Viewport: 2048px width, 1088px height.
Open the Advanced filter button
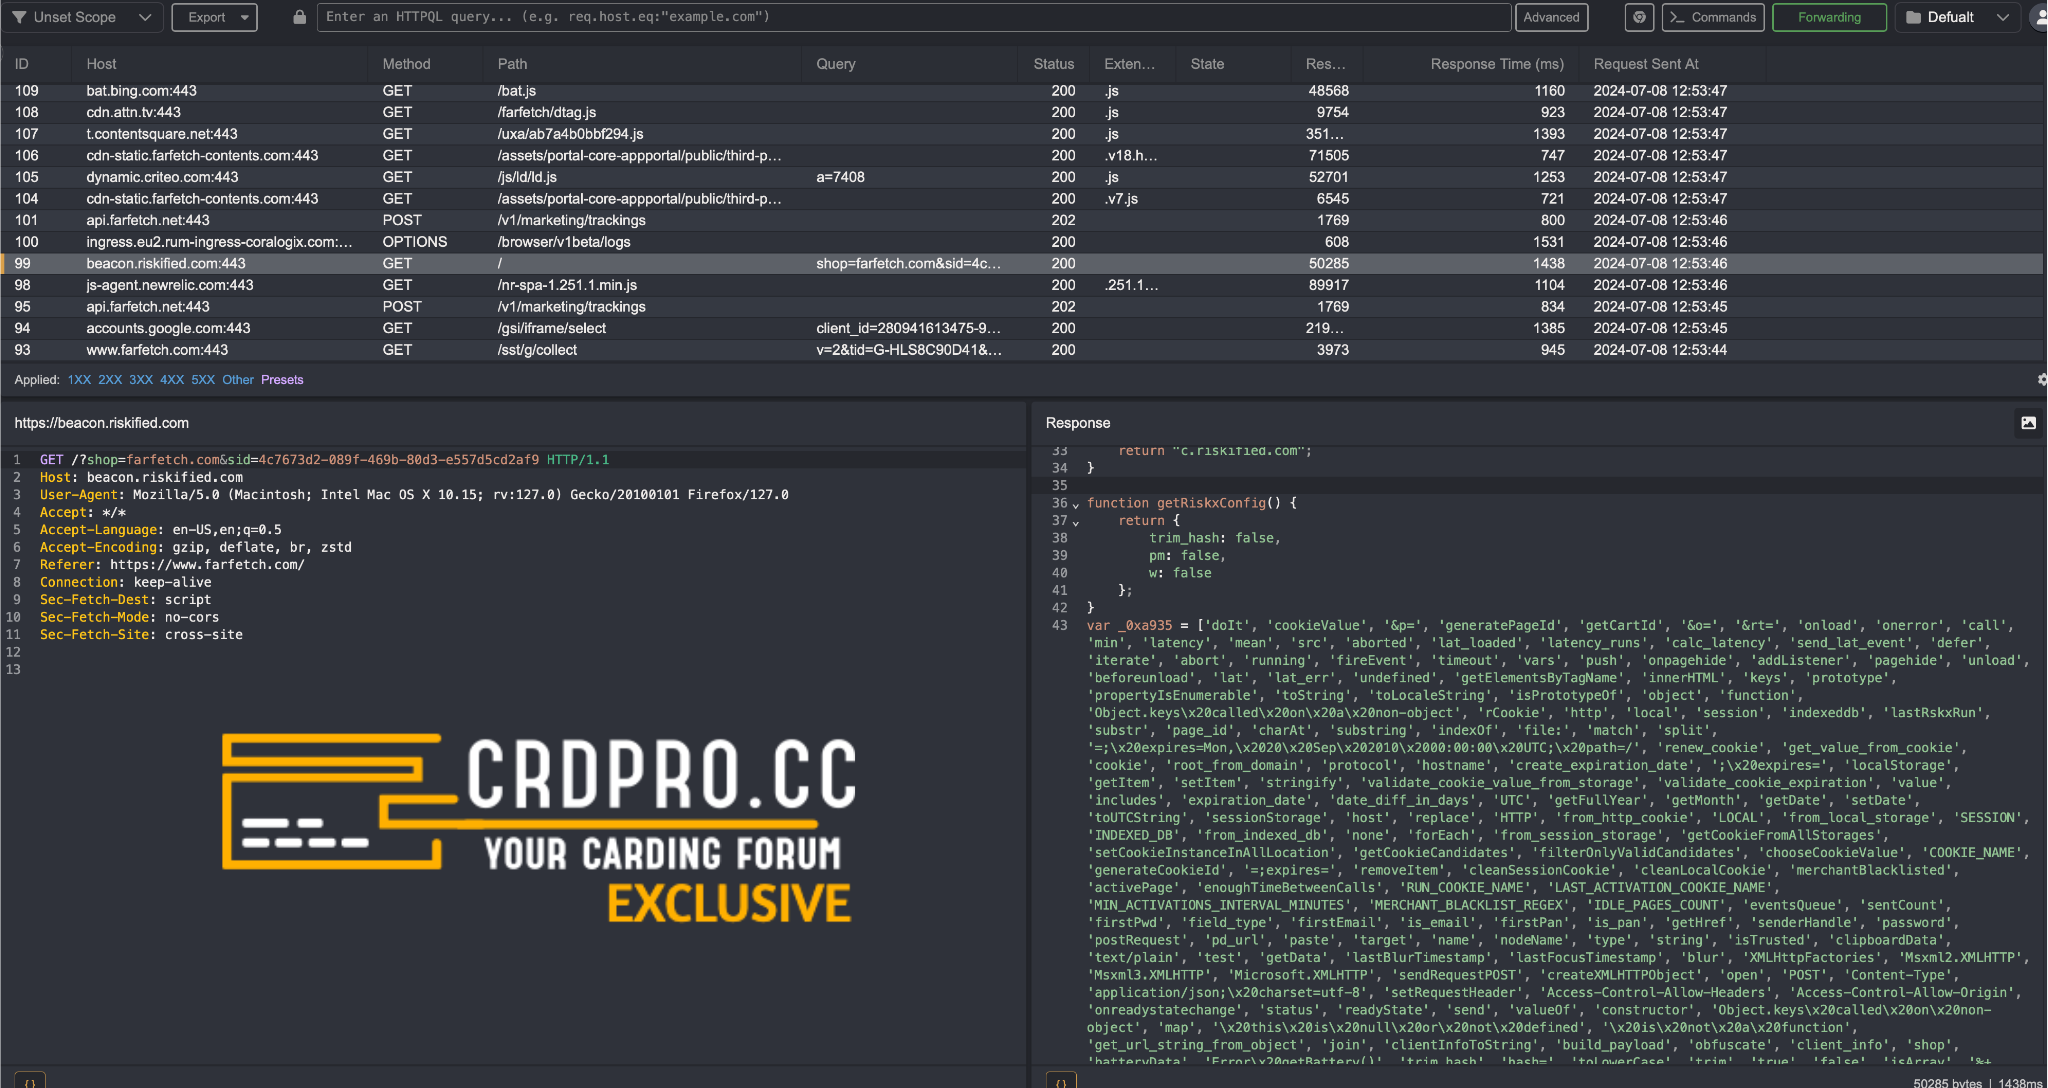[1551, 17]
